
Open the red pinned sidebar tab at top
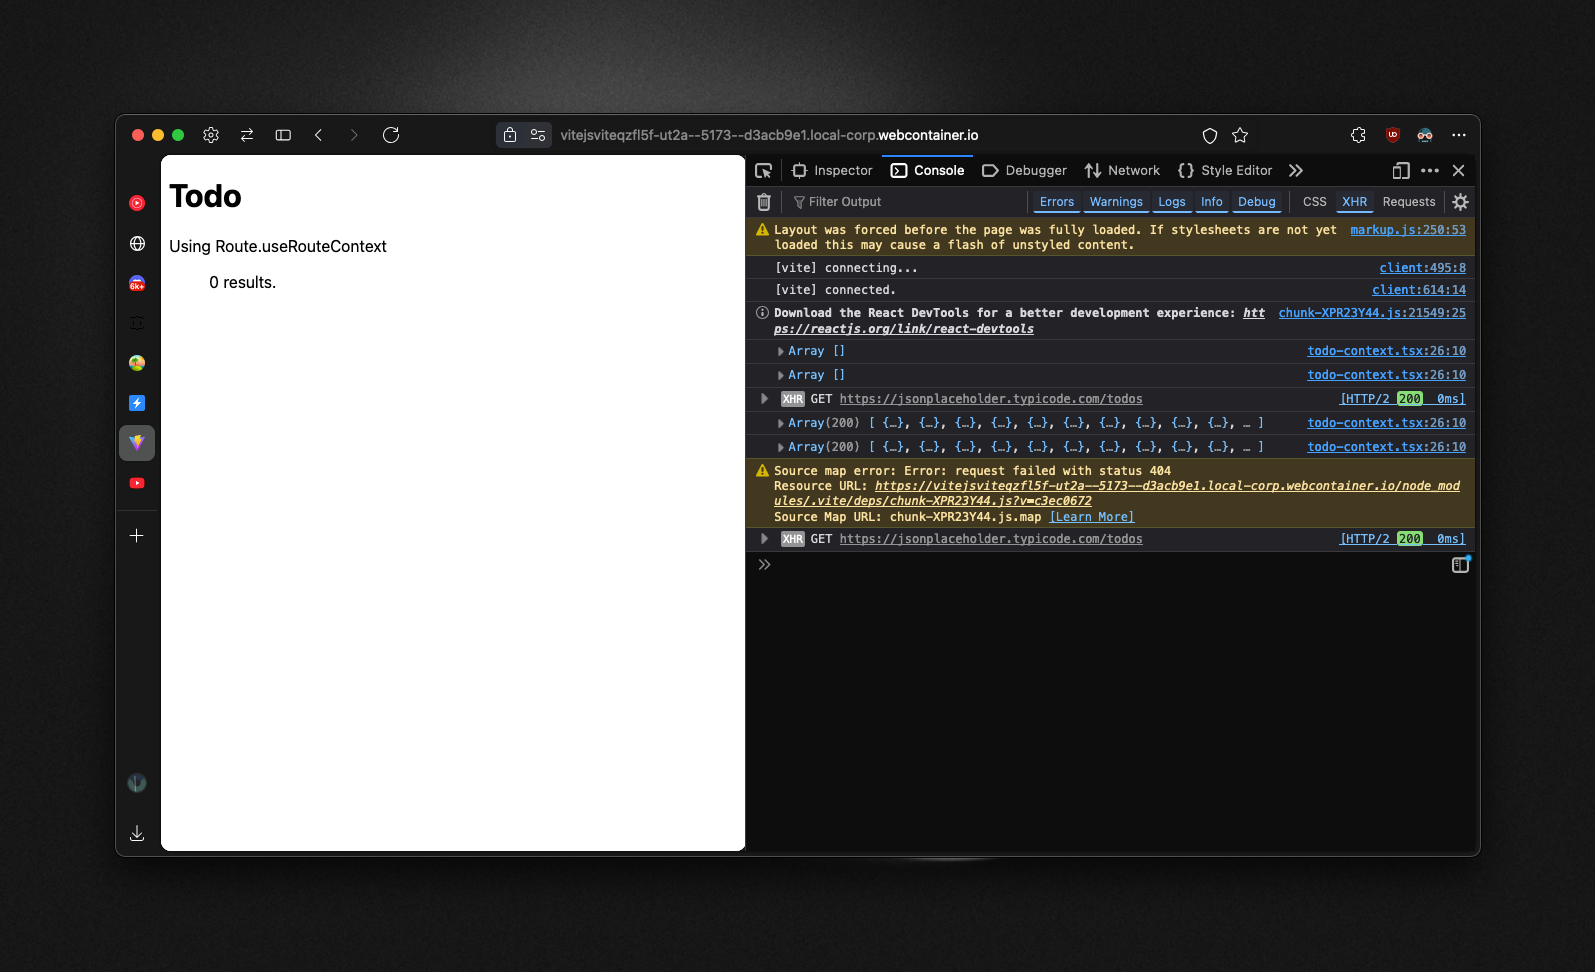(x=137, y=203)
